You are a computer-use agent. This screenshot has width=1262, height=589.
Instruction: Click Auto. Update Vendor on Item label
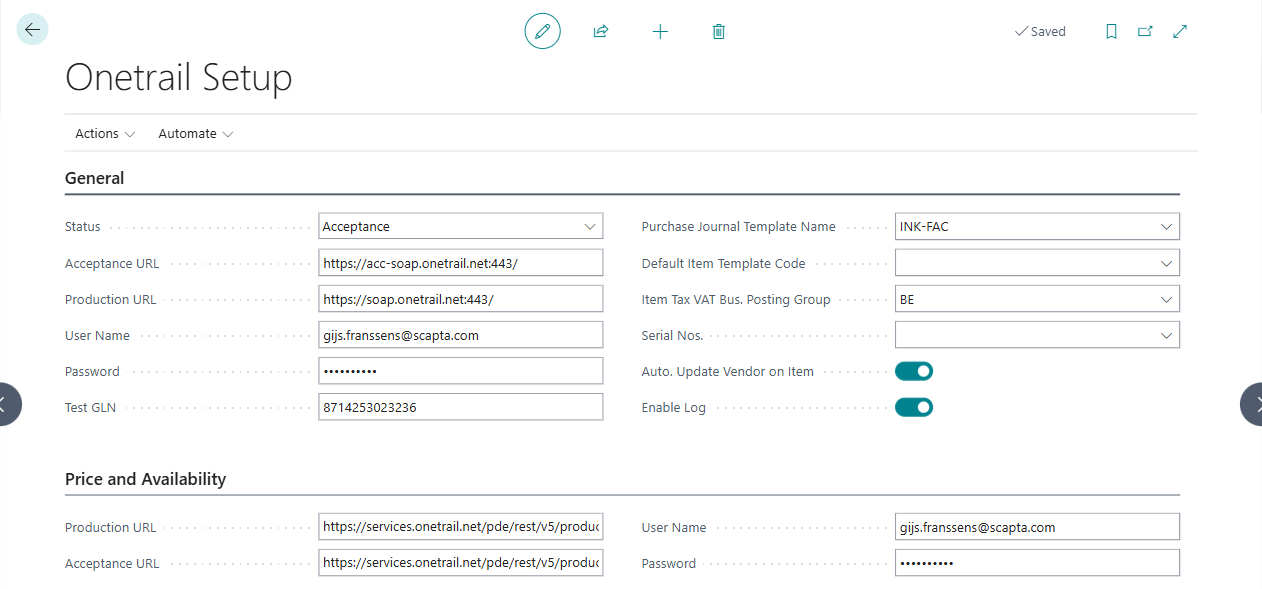coord(727,371)
